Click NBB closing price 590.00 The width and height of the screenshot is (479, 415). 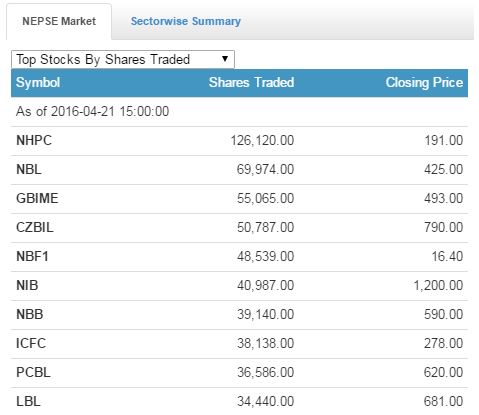point(444,314)
